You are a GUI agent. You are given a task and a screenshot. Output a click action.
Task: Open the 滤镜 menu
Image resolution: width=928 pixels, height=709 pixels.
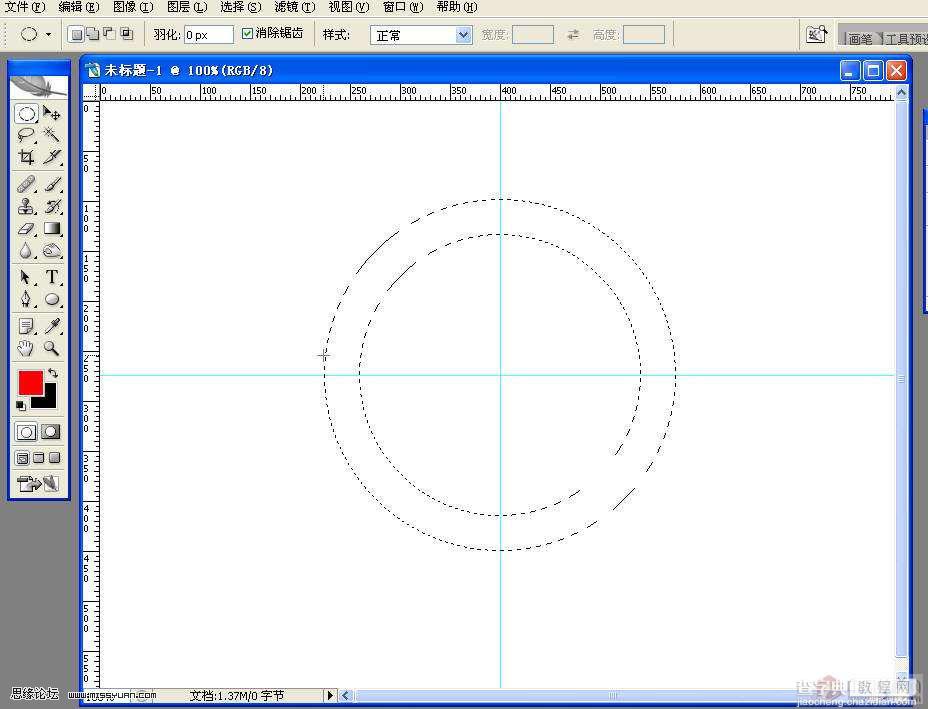pyautogui.click(x=295, y=7)
